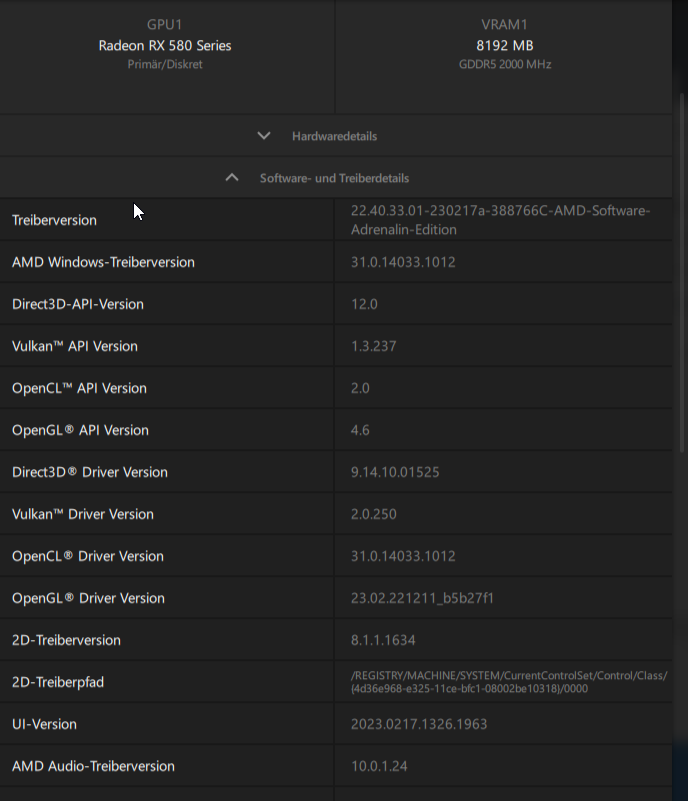Select the Radeon RX 580 Series text
688x801 pixels.
[x=165, y=45]
